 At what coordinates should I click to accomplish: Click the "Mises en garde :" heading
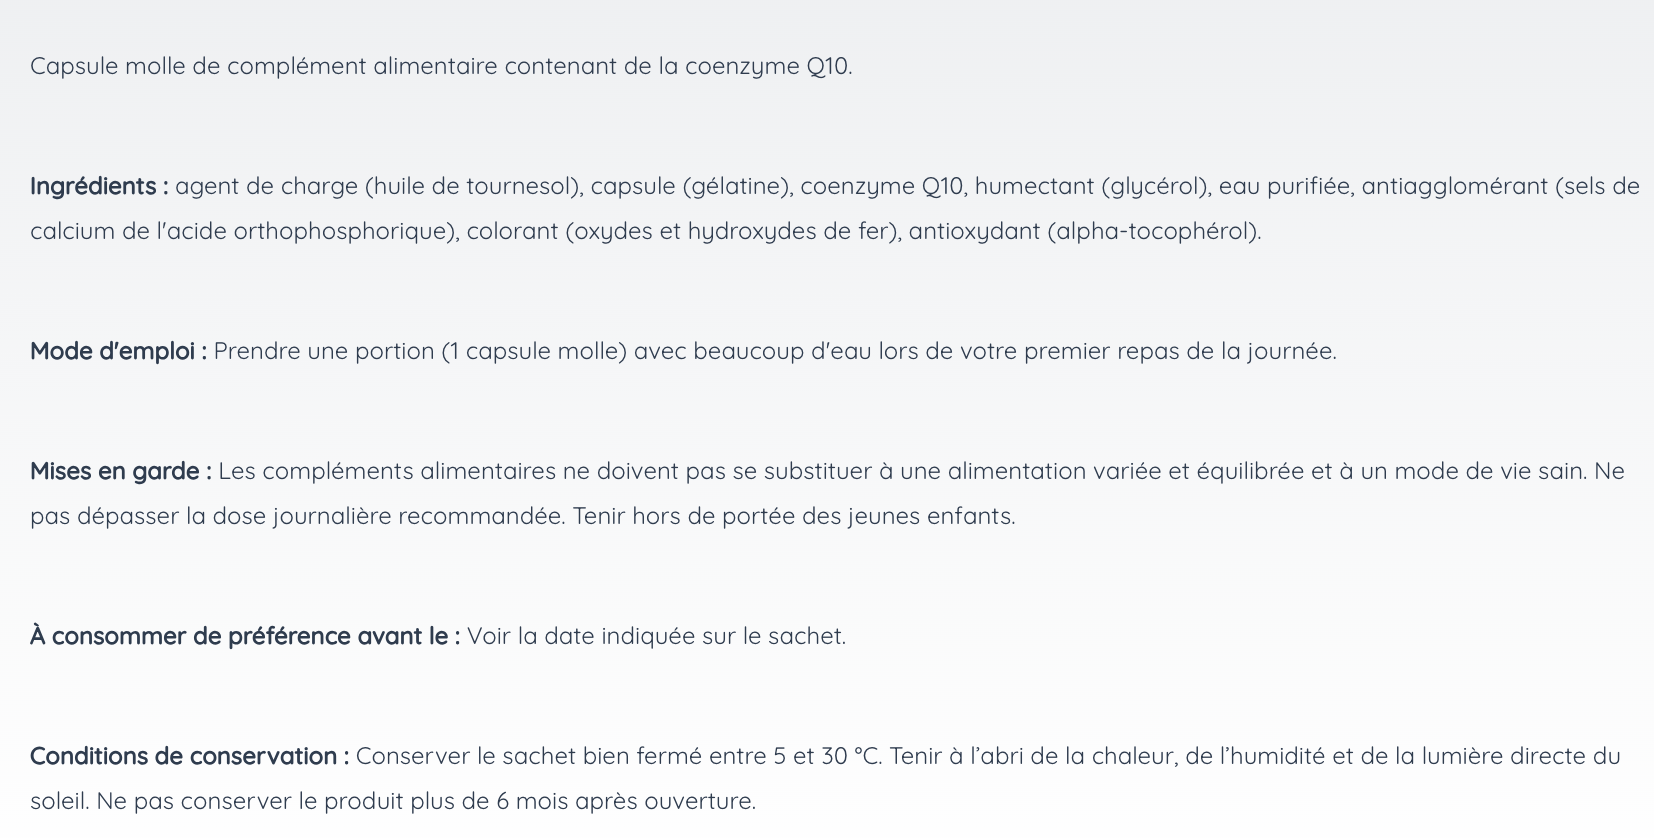coord(120,472)
